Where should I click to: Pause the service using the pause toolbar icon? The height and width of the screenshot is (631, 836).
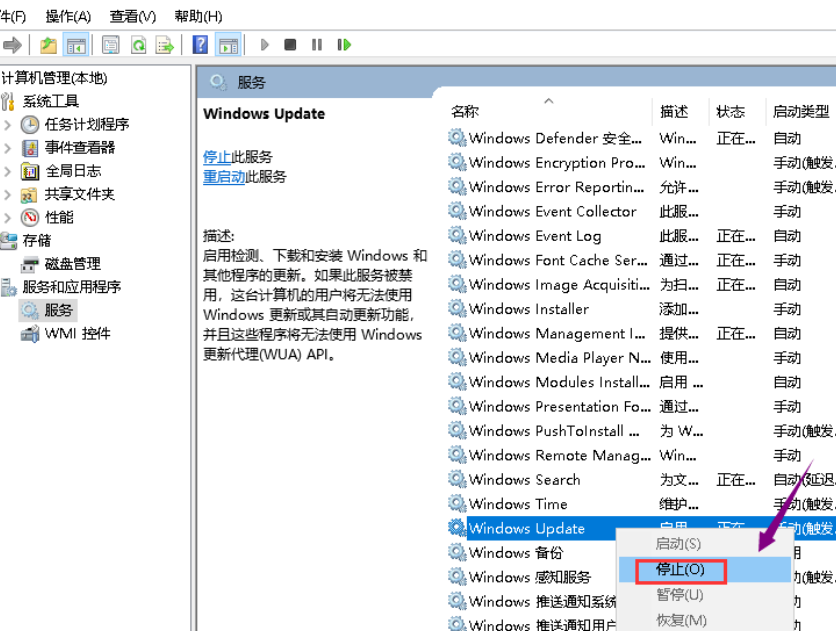click(315, 44)
